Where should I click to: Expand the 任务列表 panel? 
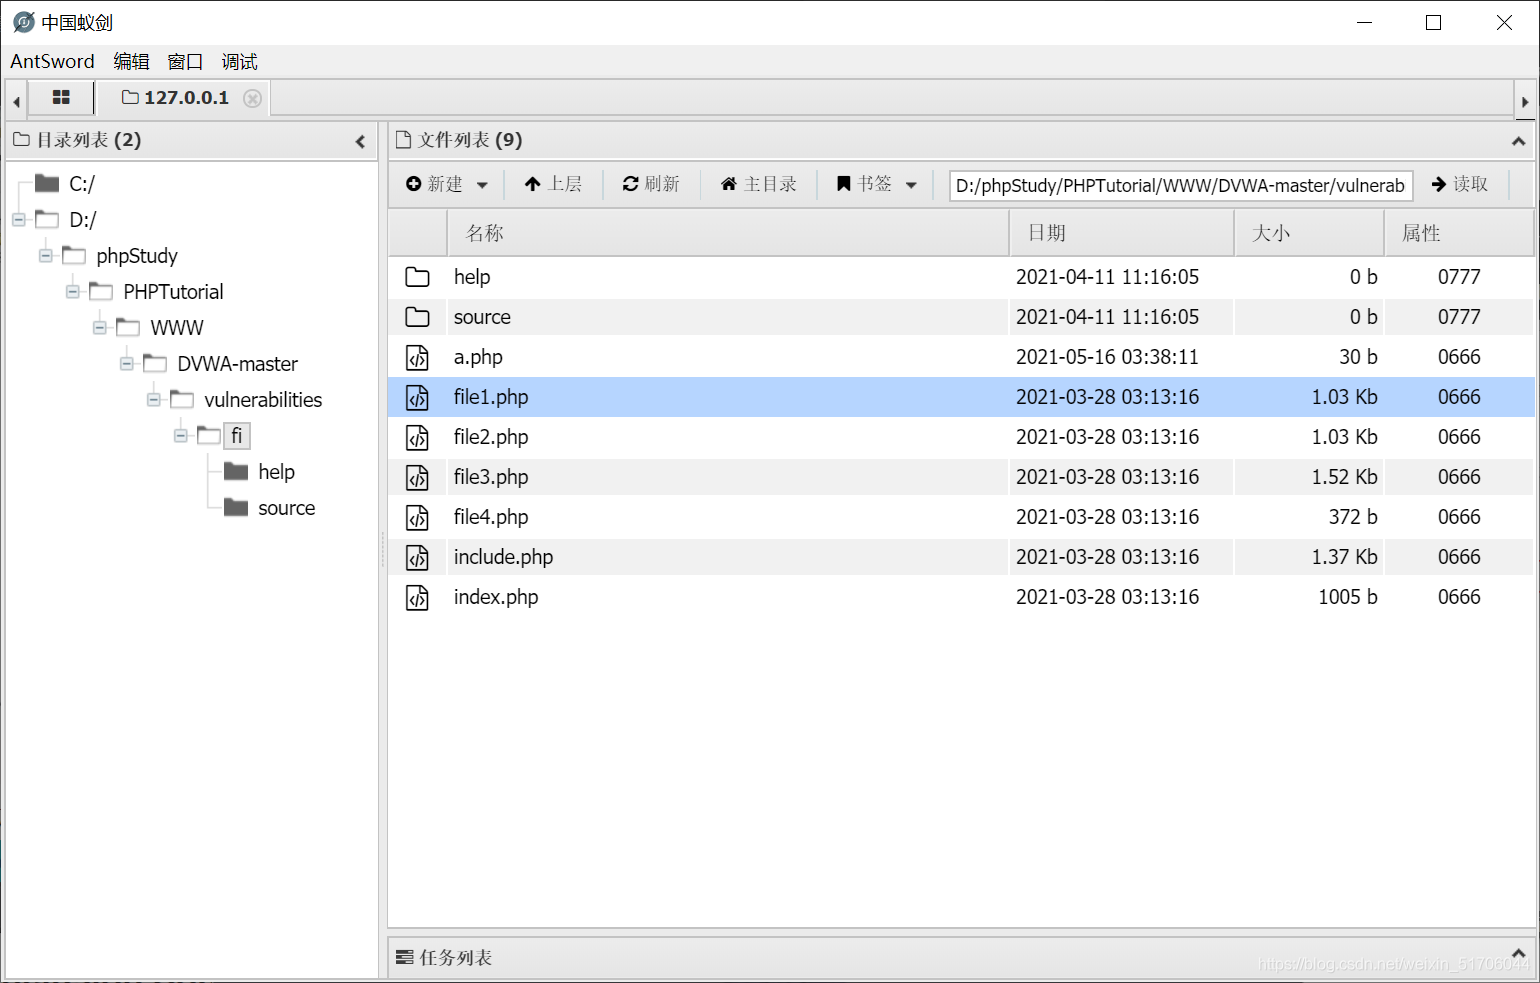click(x=1518, y=953)
